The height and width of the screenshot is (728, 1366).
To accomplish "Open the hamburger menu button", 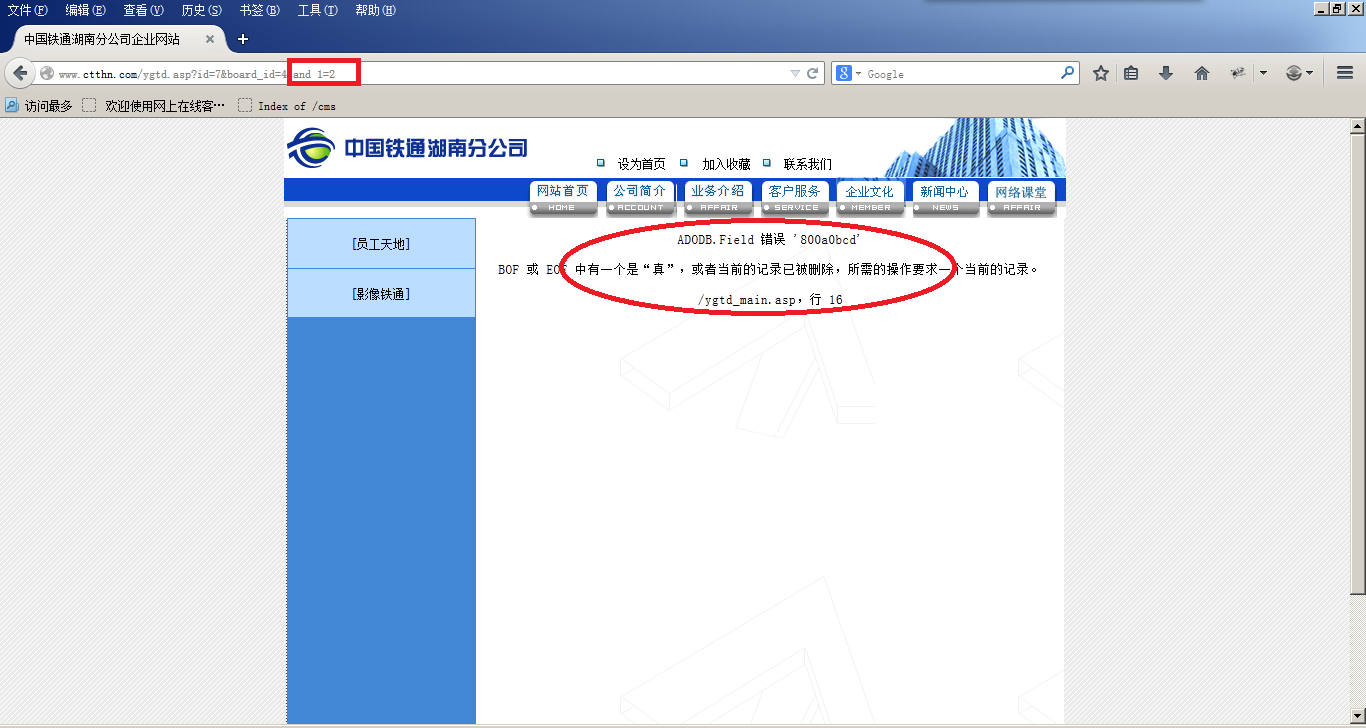I will [1344, 73].
